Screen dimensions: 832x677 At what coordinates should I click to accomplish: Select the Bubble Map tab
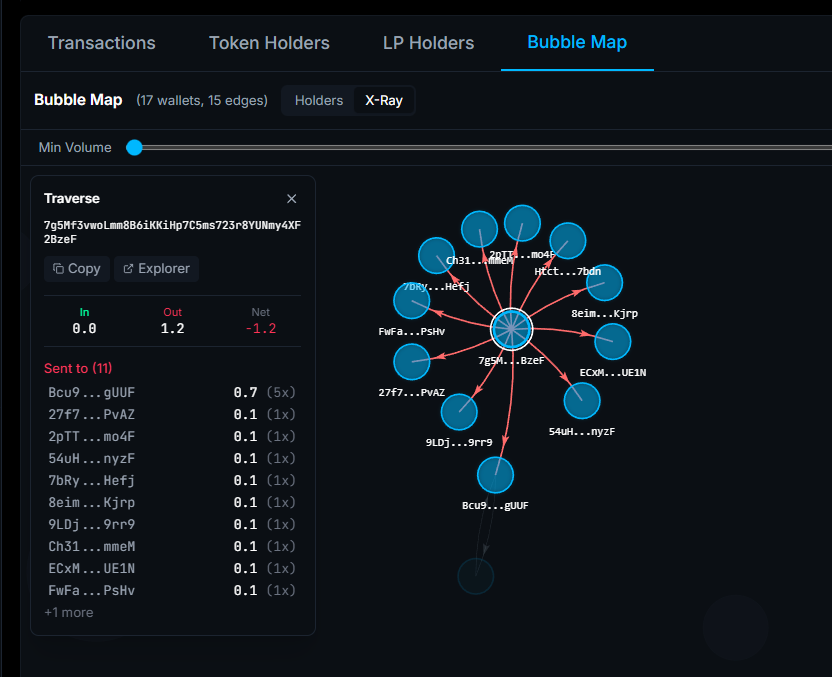(x=577, y=42)
